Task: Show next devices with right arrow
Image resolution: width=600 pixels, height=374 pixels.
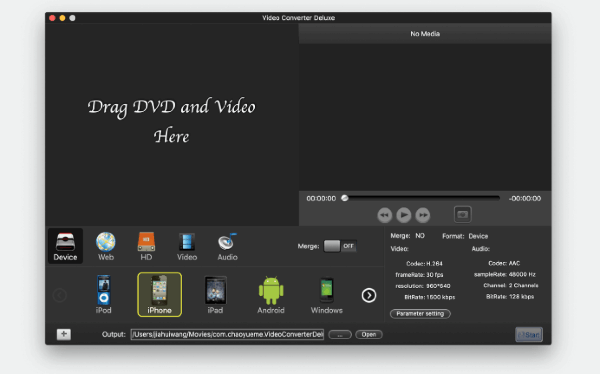Action: (369, 295)
